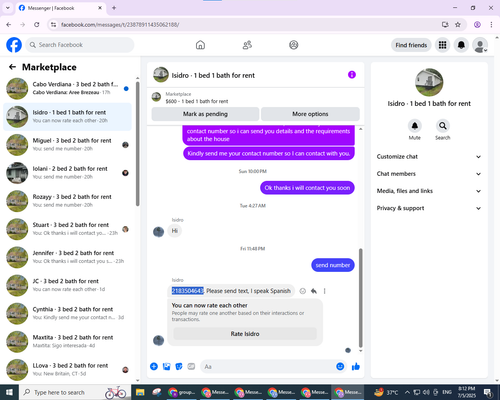Image resolution: width=500 pixels, height=400 pixels.
Task: Expand Customize chat section
Action: pyautogui.click(x=429, y=157)
